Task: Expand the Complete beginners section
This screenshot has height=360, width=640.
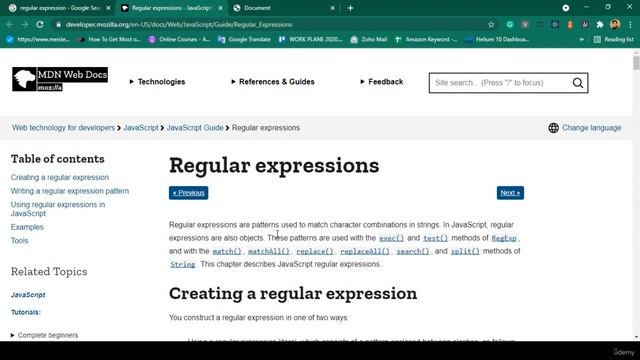Action: pyautogui.click(x=44, y=335)
